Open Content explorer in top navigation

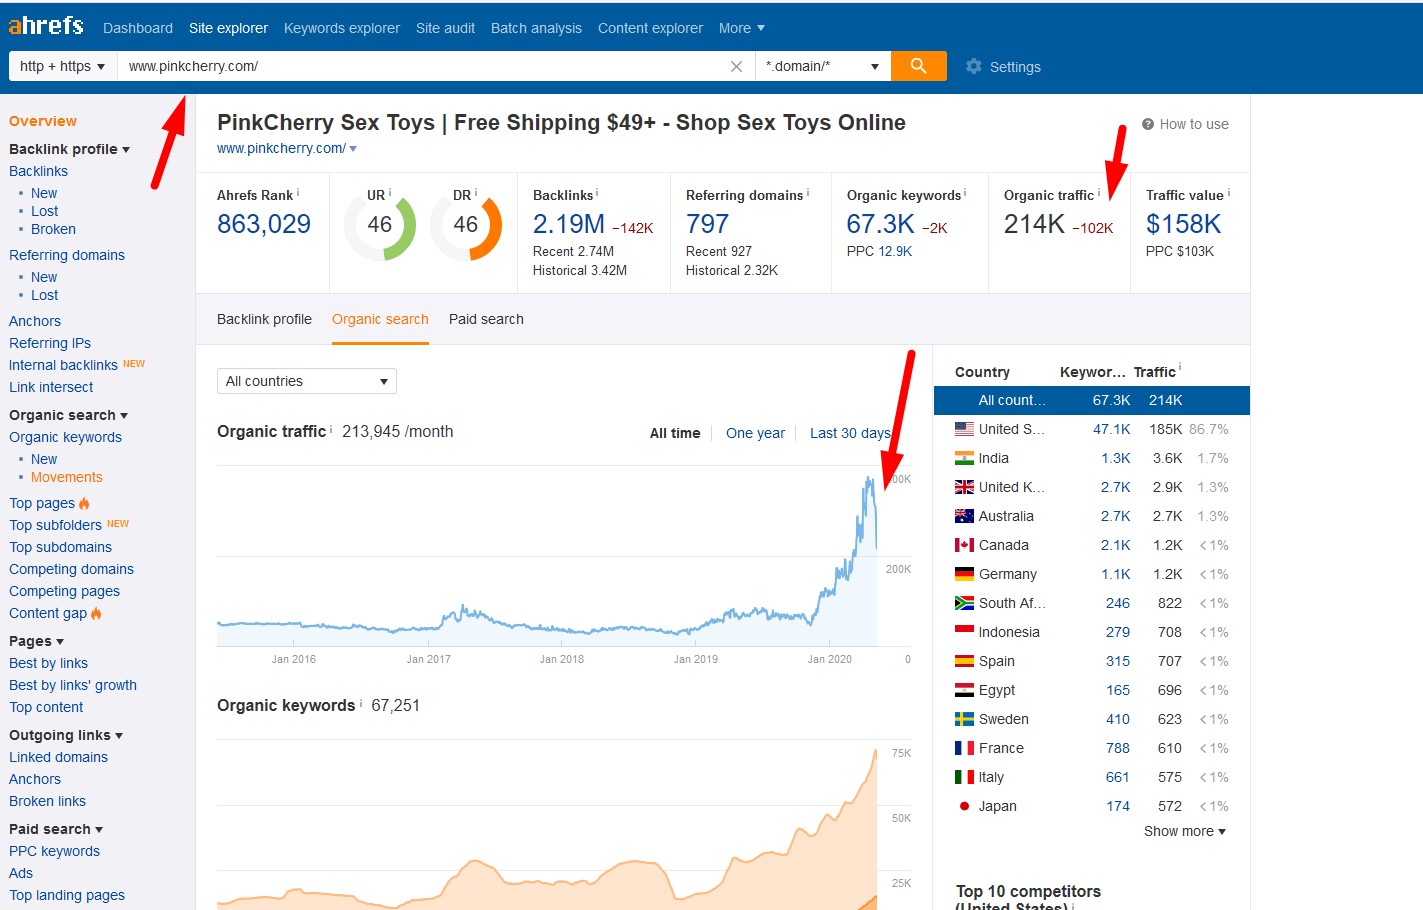[x=650, y=28]
